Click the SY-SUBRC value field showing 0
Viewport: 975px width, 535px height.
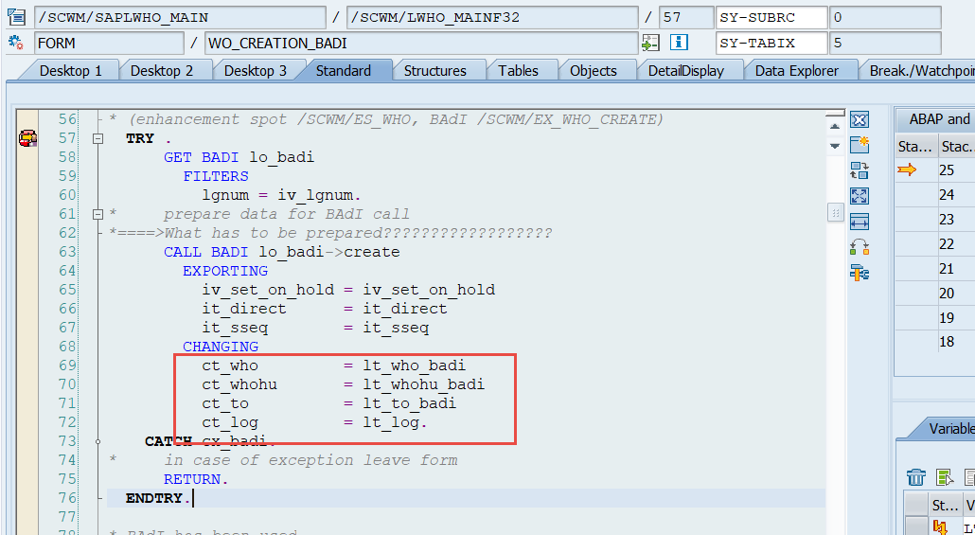point(885,17)
